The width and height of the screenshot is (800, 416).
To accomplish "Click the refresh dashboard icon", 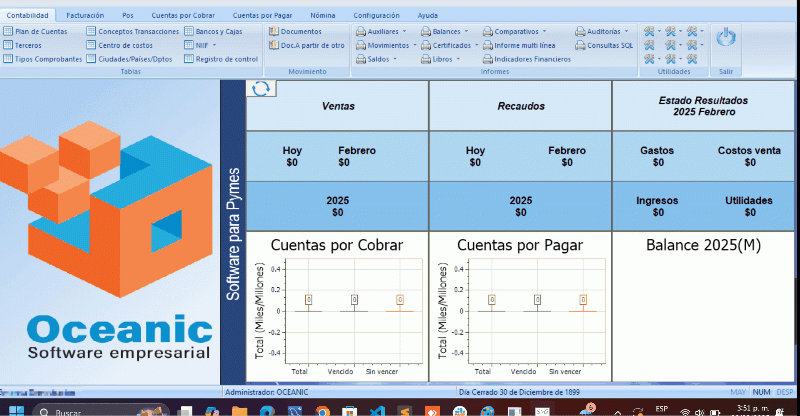I will (261, 89).
